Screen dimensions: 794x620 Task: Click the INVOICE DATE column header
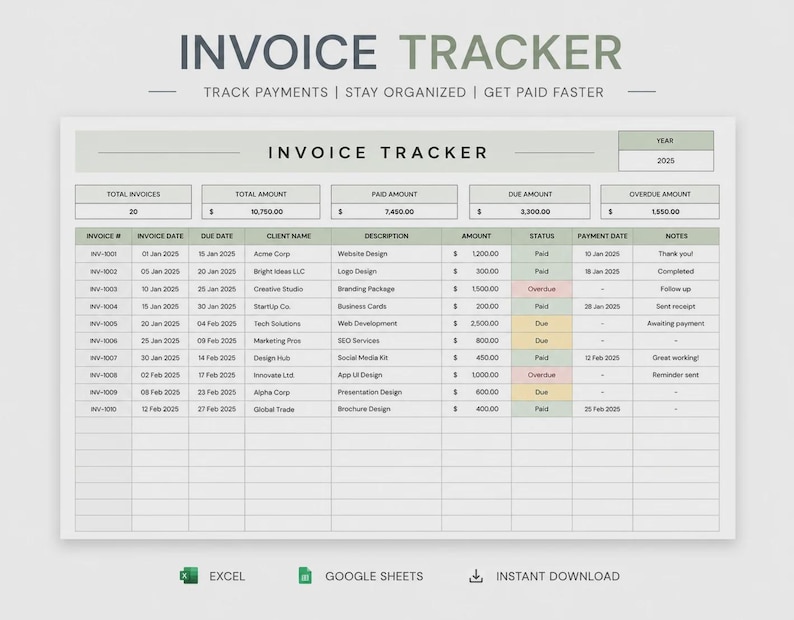click(x=160, y=236)
